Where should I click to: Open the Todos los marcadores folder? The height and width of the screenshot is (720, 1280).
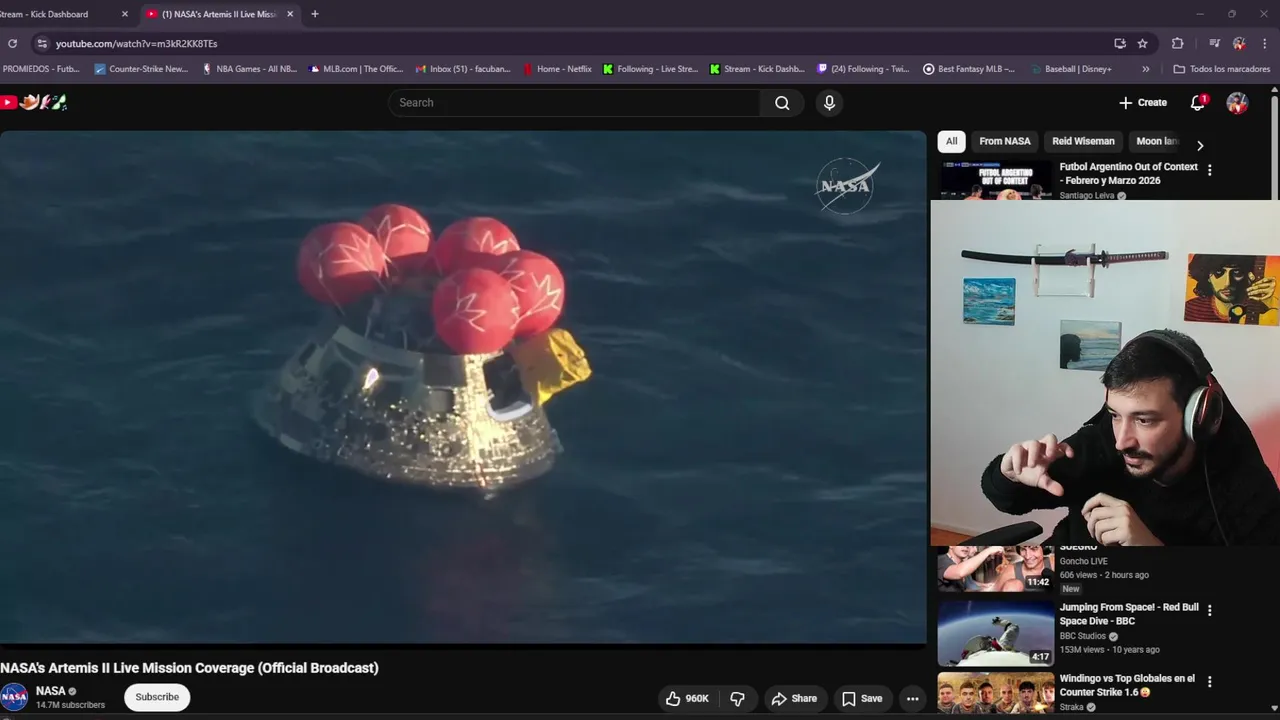(1222, 69)
